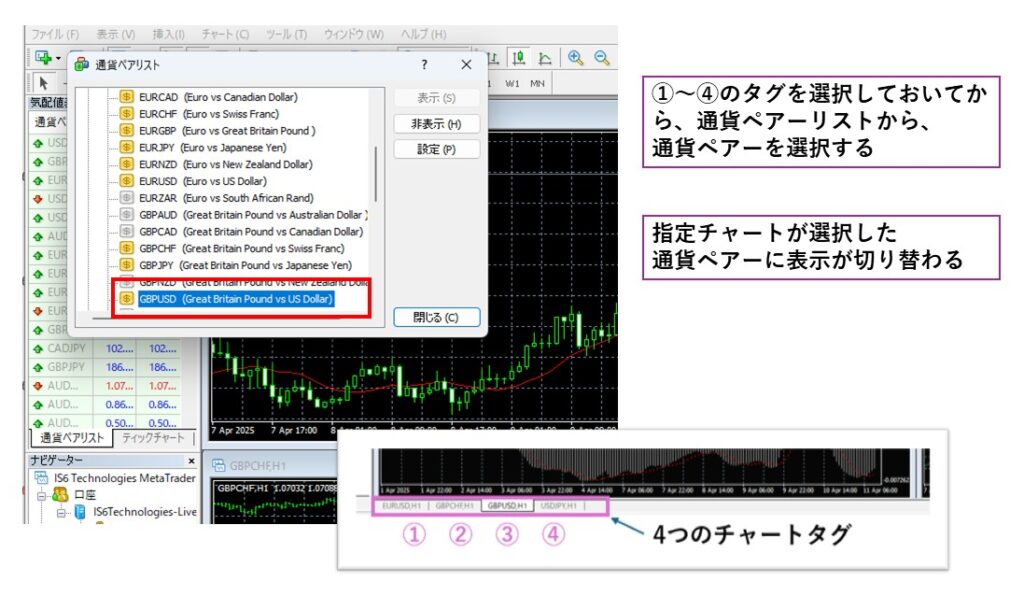Click the zoom out magnifier icon
The image size is (1024, 596).
pos(602,58)
